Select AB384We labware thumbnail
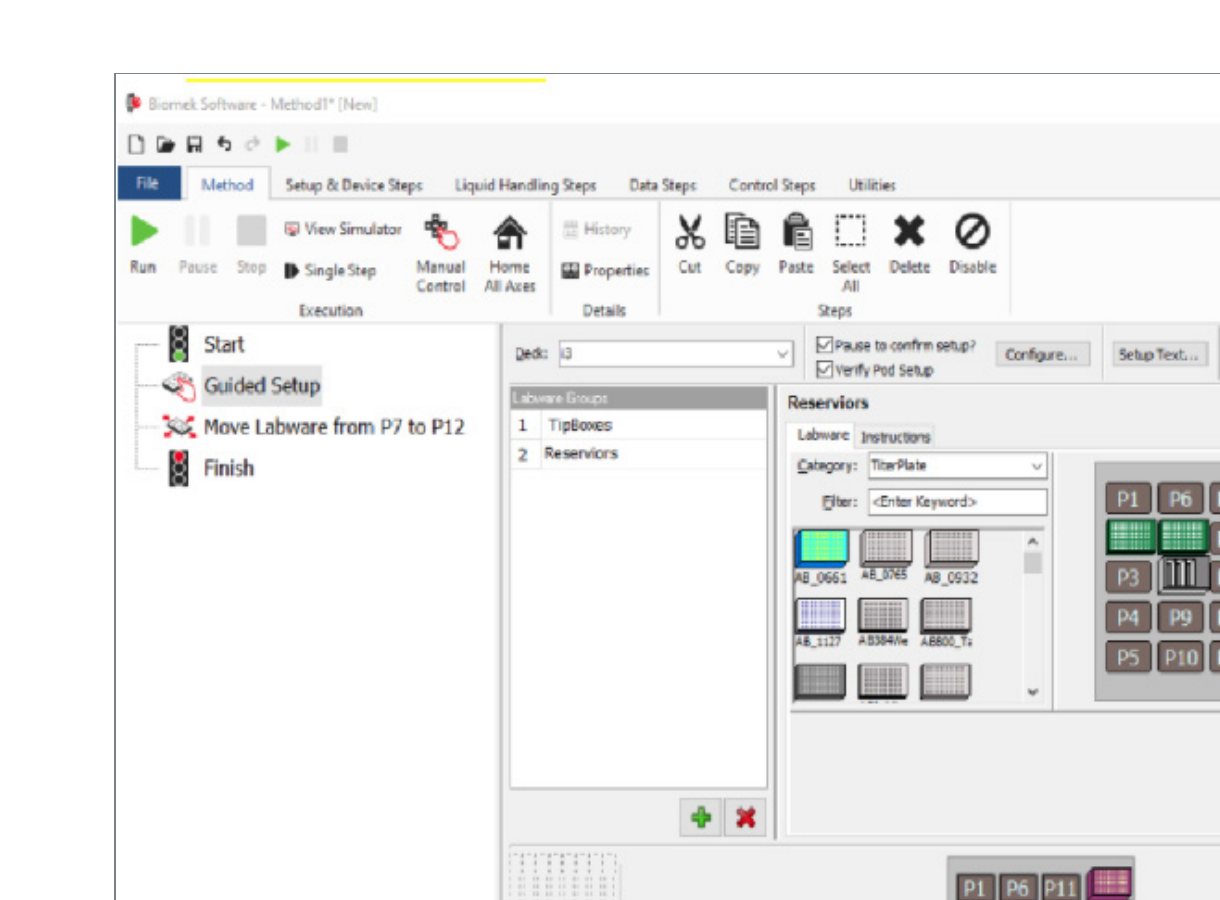Screen dimensions: 1220x900 click(x=883, y=623)
